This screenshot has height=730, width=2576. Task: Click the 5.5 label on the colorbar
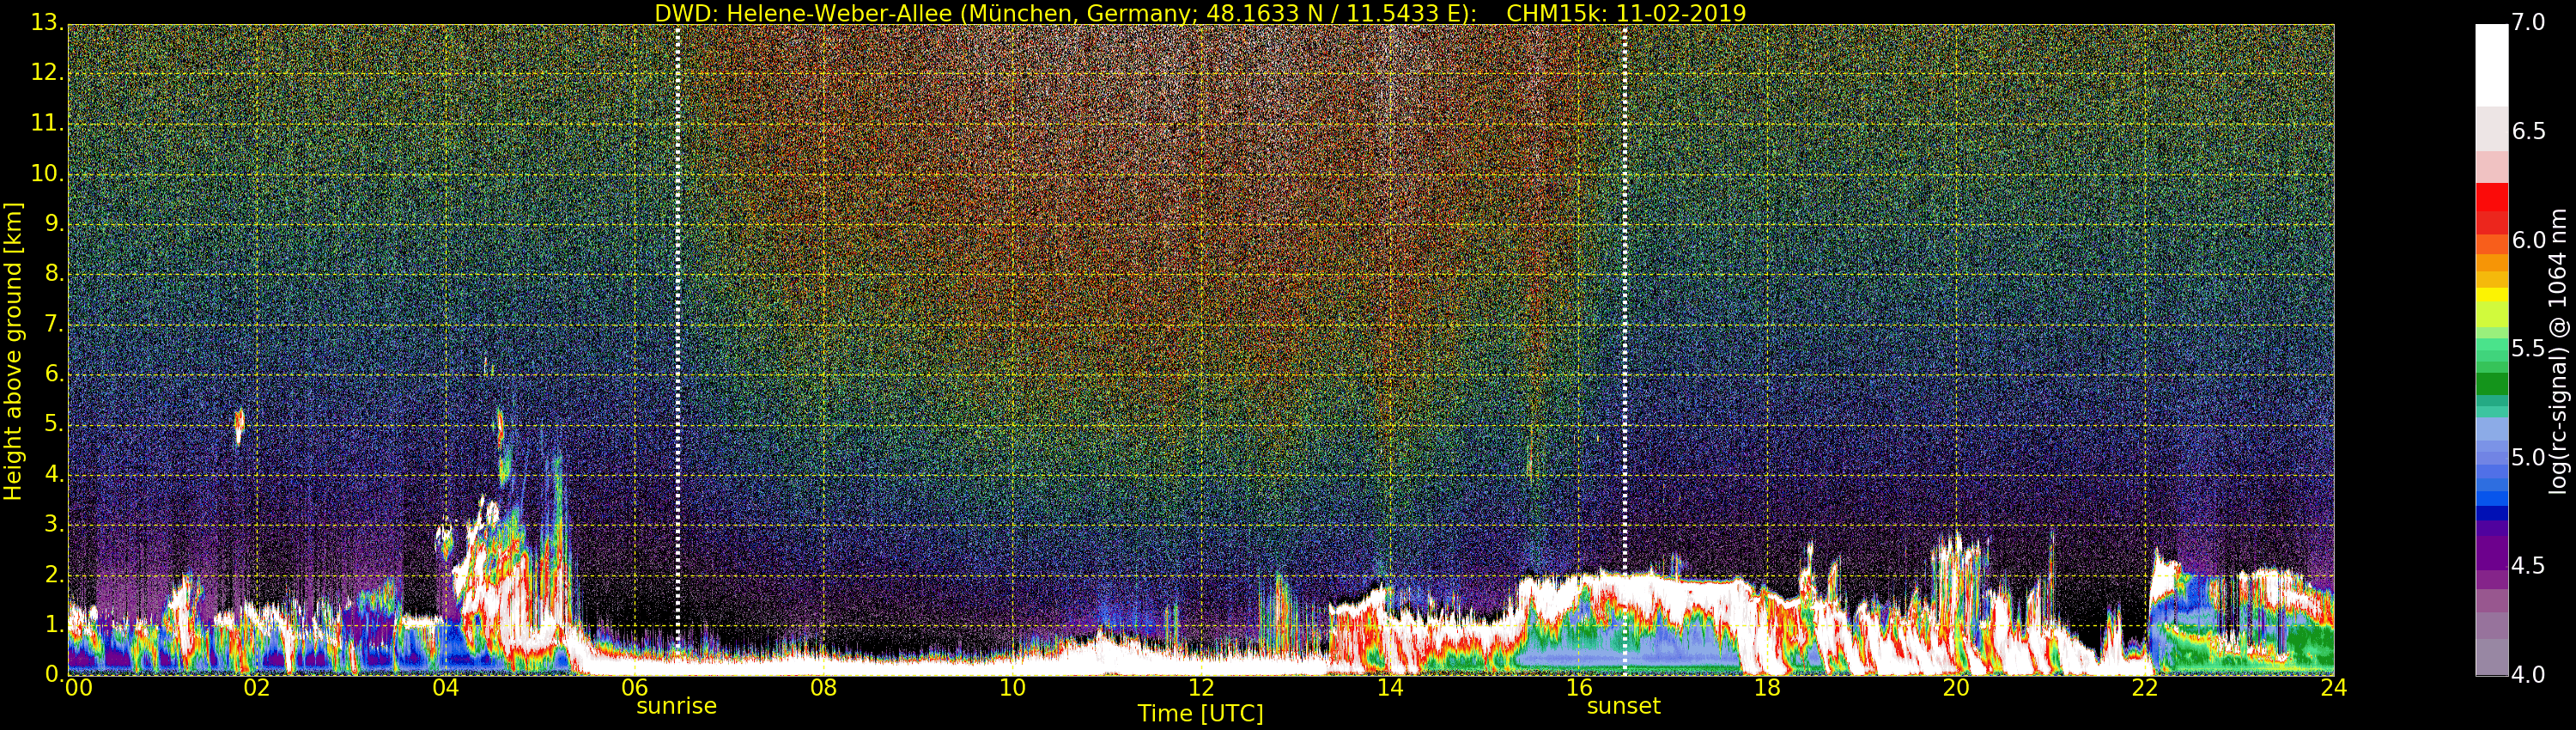2528,349
